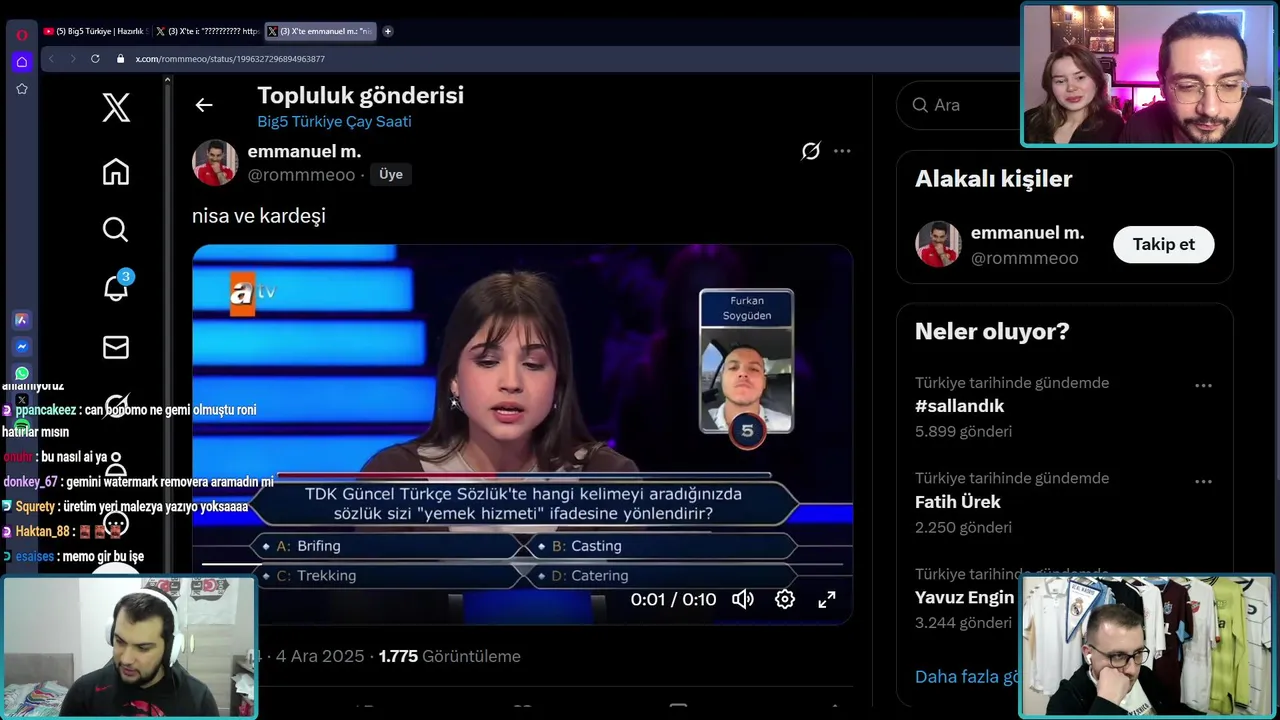Open Opera bookmarks star icon
This screenshot has height=720, width=1280.
[22, 89]
